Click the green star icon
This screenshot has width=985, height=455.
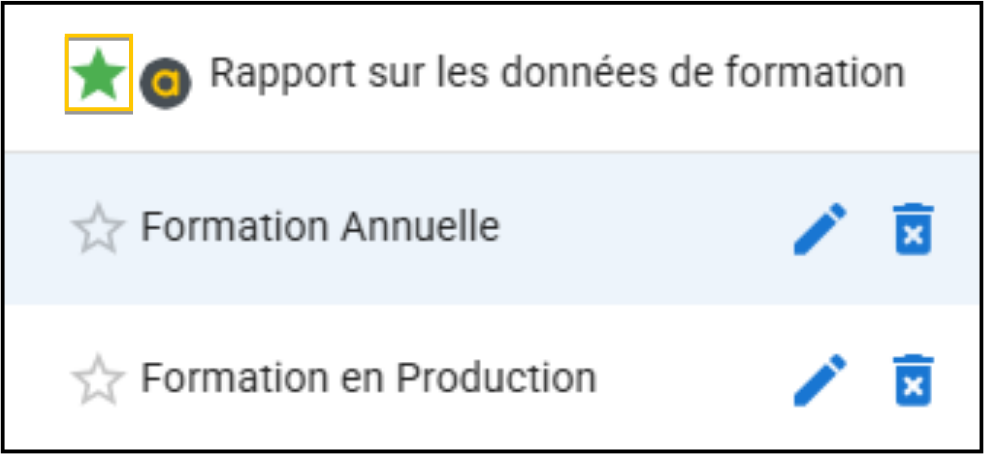point(98,76)
